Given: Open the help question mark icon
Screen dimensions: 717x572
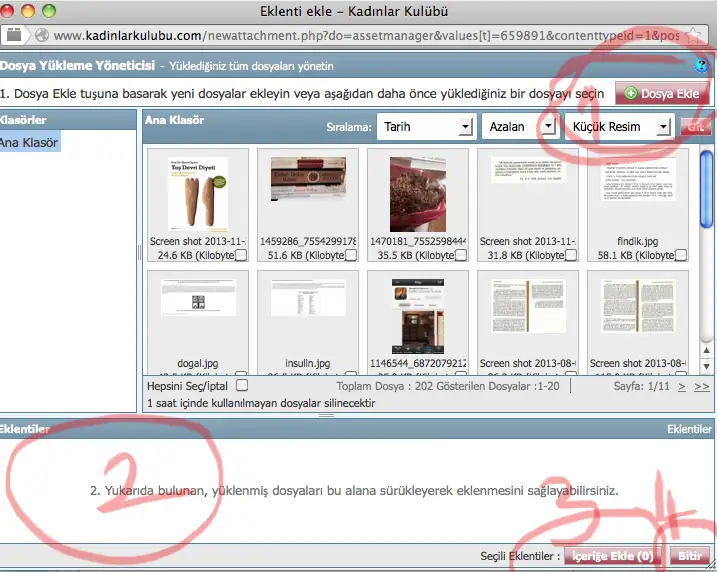Looking at the screenshot, I should 701,66.
